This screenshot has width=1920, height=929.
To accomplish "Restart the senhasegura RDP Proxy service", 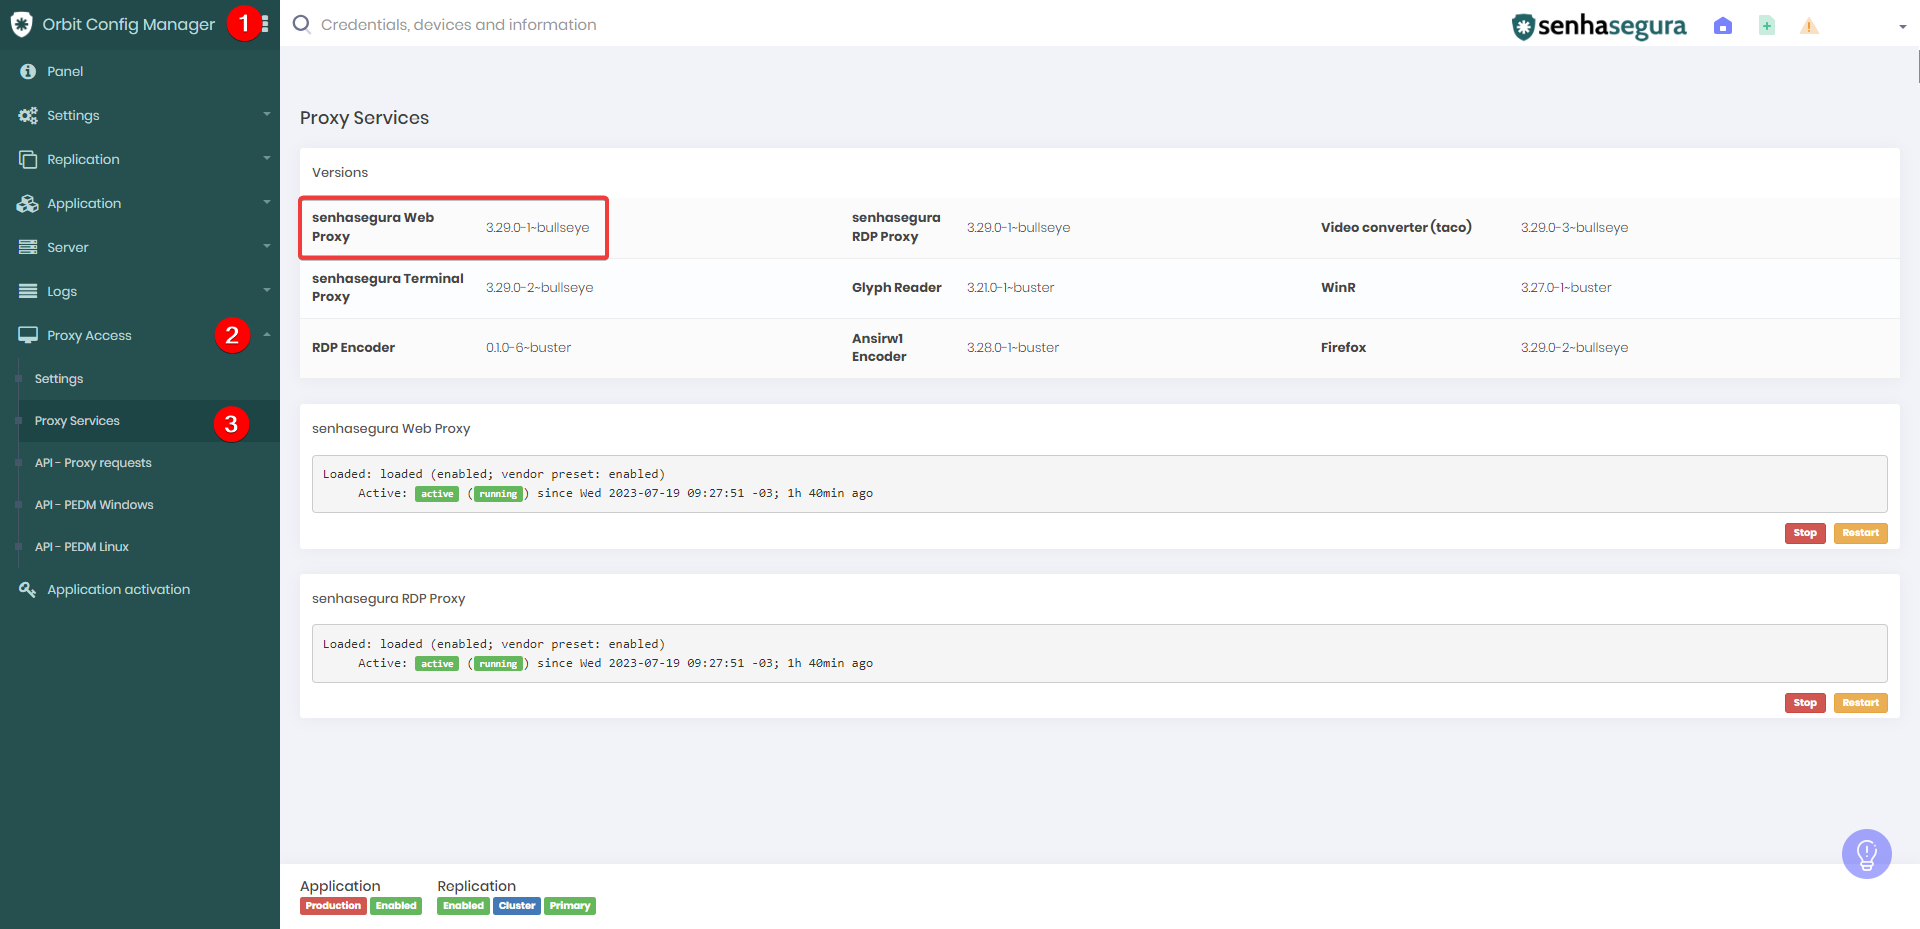I will [1860, 703].
